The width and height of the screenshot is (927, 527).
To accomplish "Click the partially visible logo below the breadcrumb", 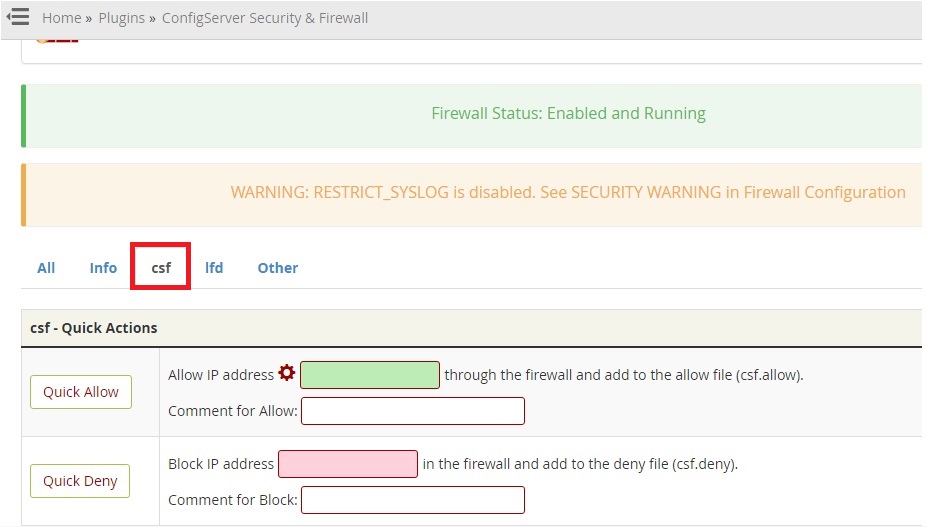I will coord(57,40).
